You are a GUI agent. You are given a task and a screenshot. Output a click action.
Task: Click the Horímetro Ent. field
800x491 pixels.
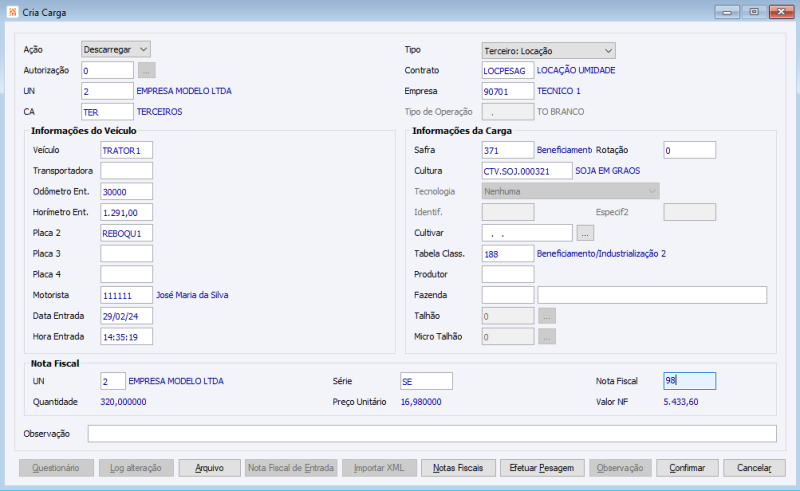pyautogui.click(x=126, y=212)
